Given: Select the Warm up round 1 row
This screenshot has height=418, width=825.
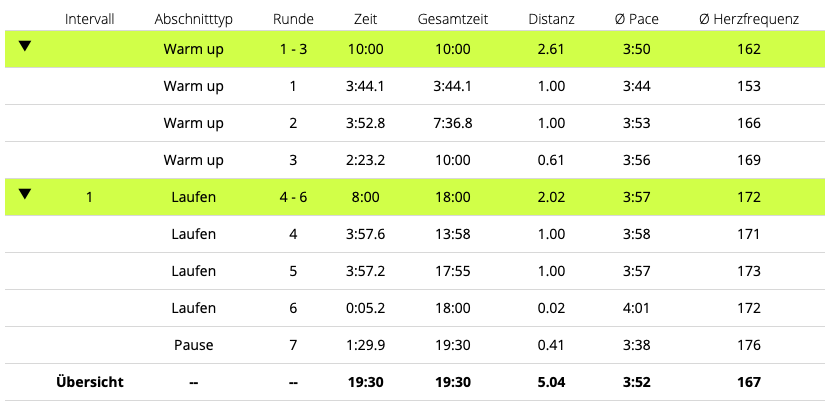Looking at the screenshot, I should 415,86.
